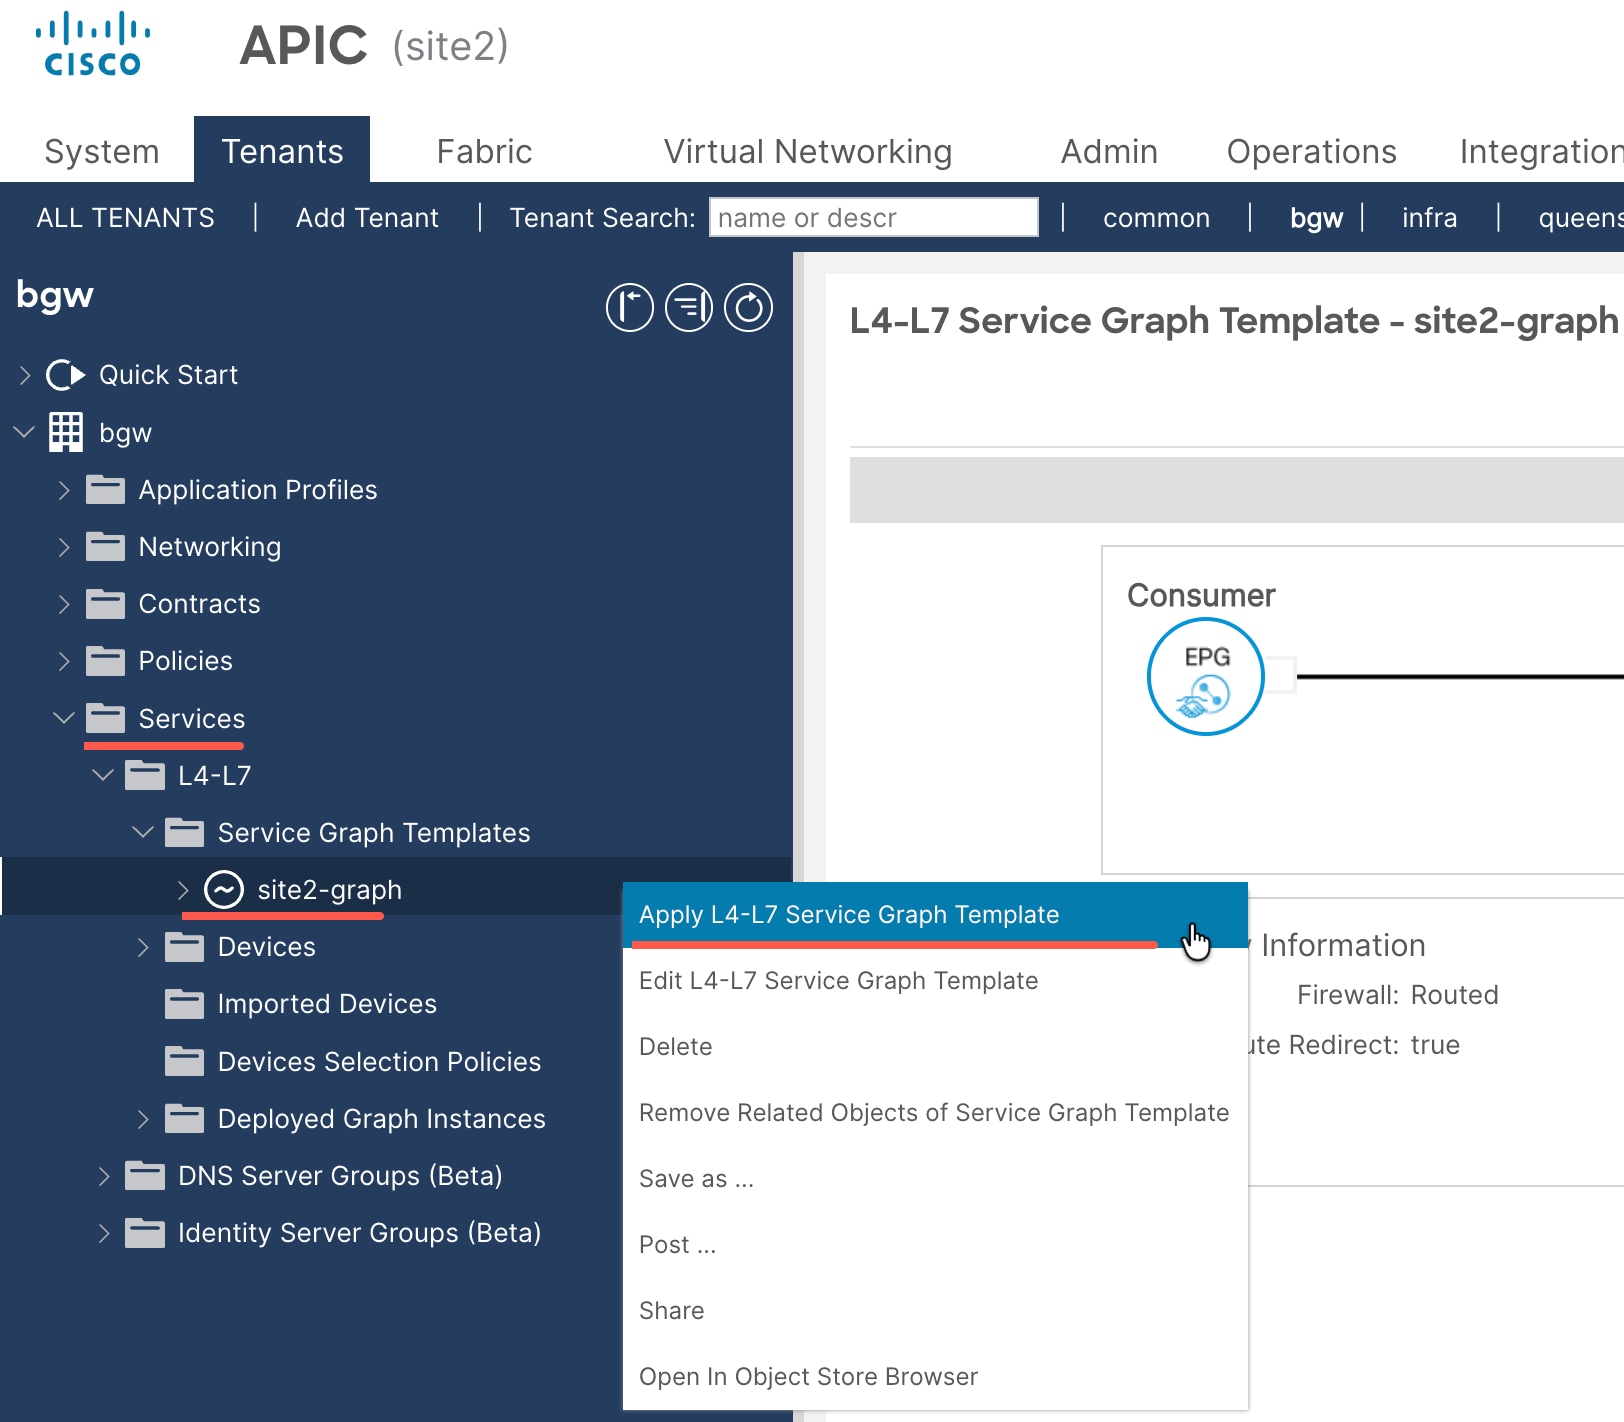Open the bgw tenant link
Viewport: 1624px width, 1422px height.
pyautogui.click(x=1316, y=218)
